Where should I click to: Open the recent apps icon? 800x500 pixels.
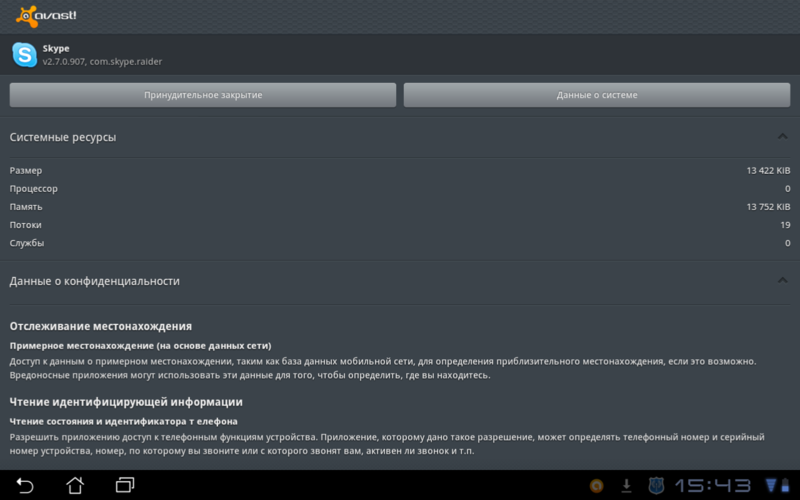click(x=125, y=485)
